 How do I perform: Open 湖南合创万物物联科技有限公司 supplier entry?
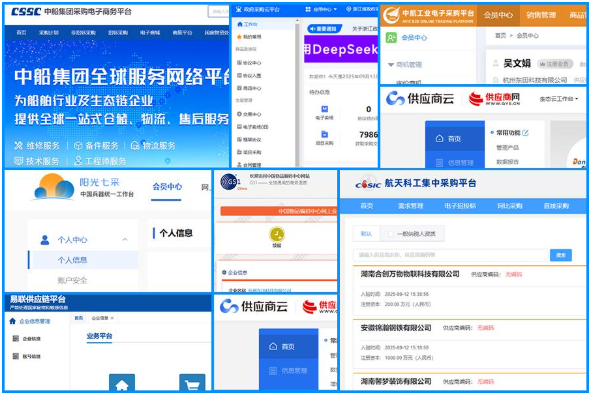click(410, 274)
